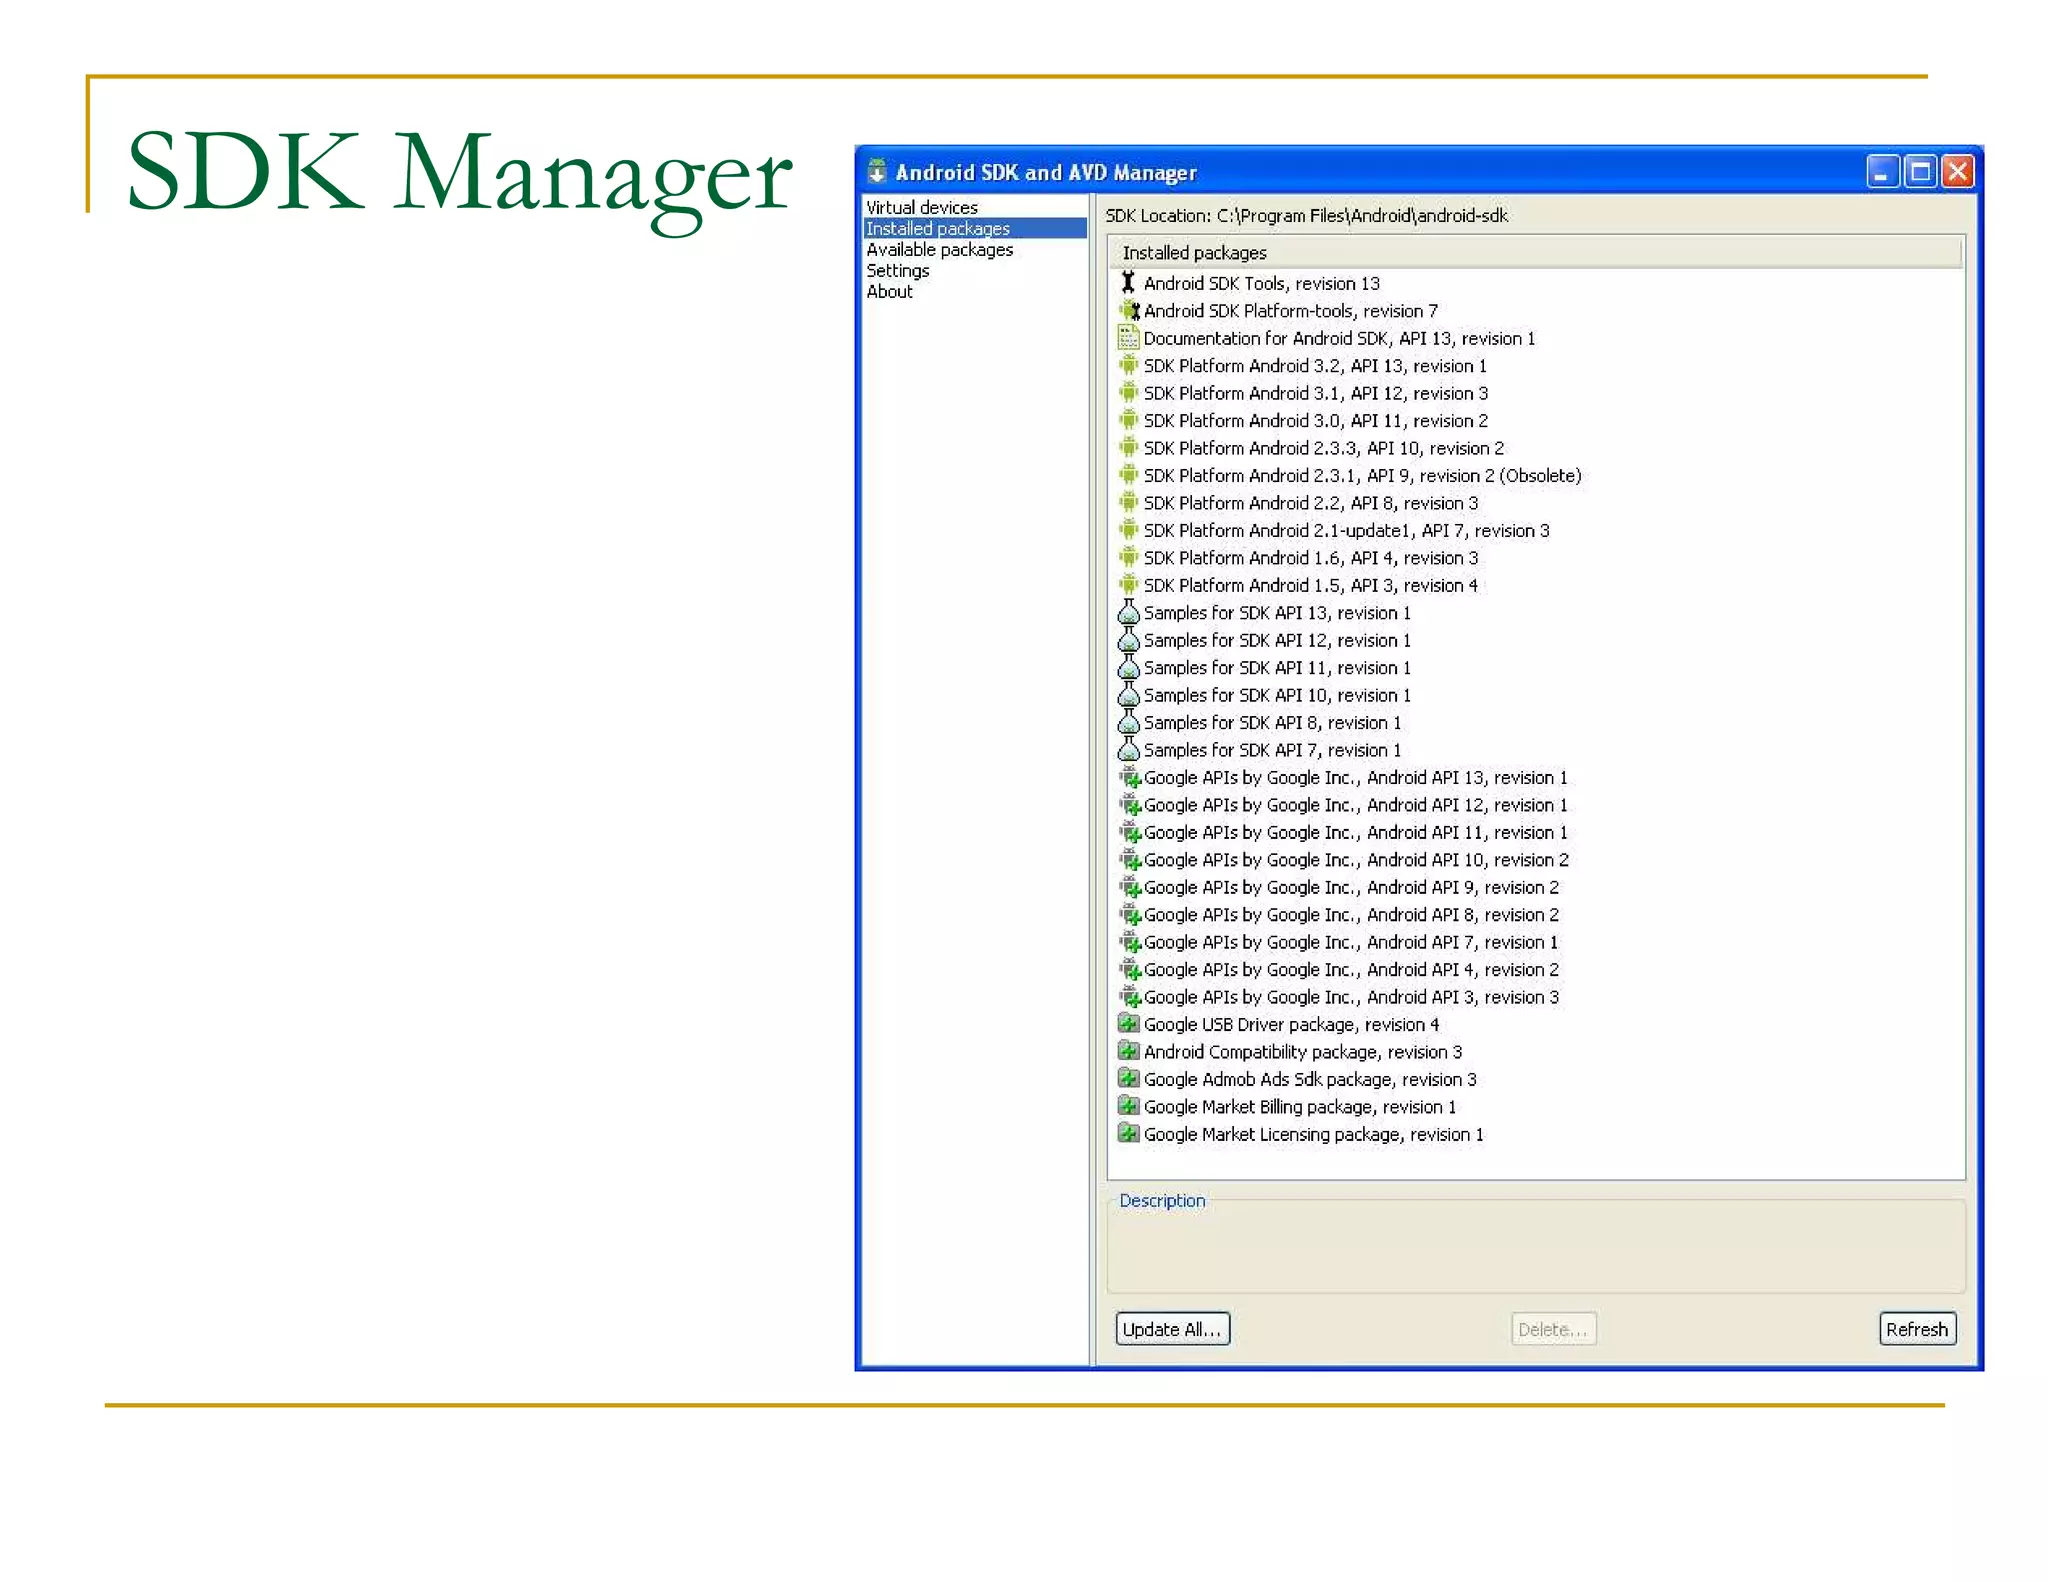Select 'Google APIs by Google Inc., Android API 9' text
This screenshot has width=2048, height=1582.
(1351, 887)
